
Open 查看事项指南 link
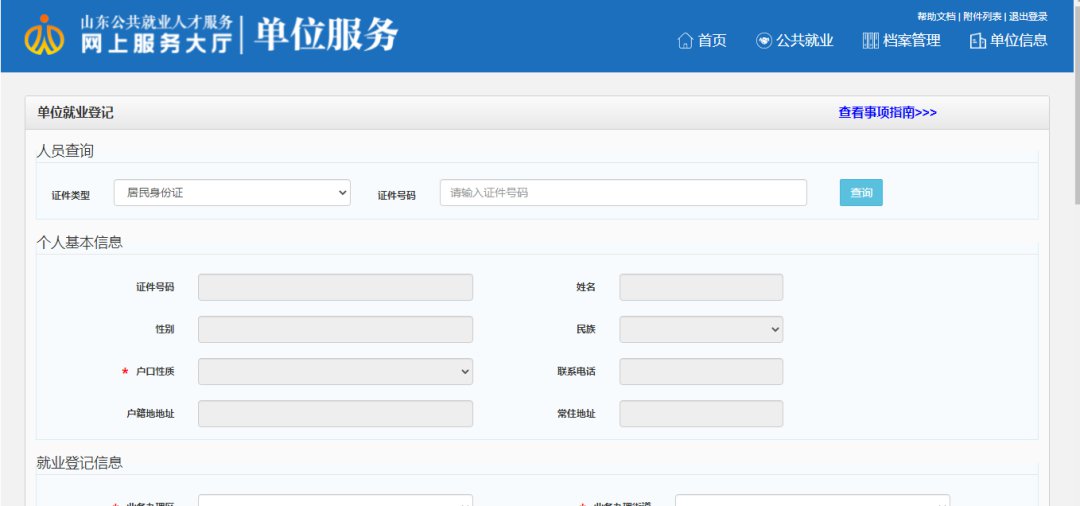[887, 113]
